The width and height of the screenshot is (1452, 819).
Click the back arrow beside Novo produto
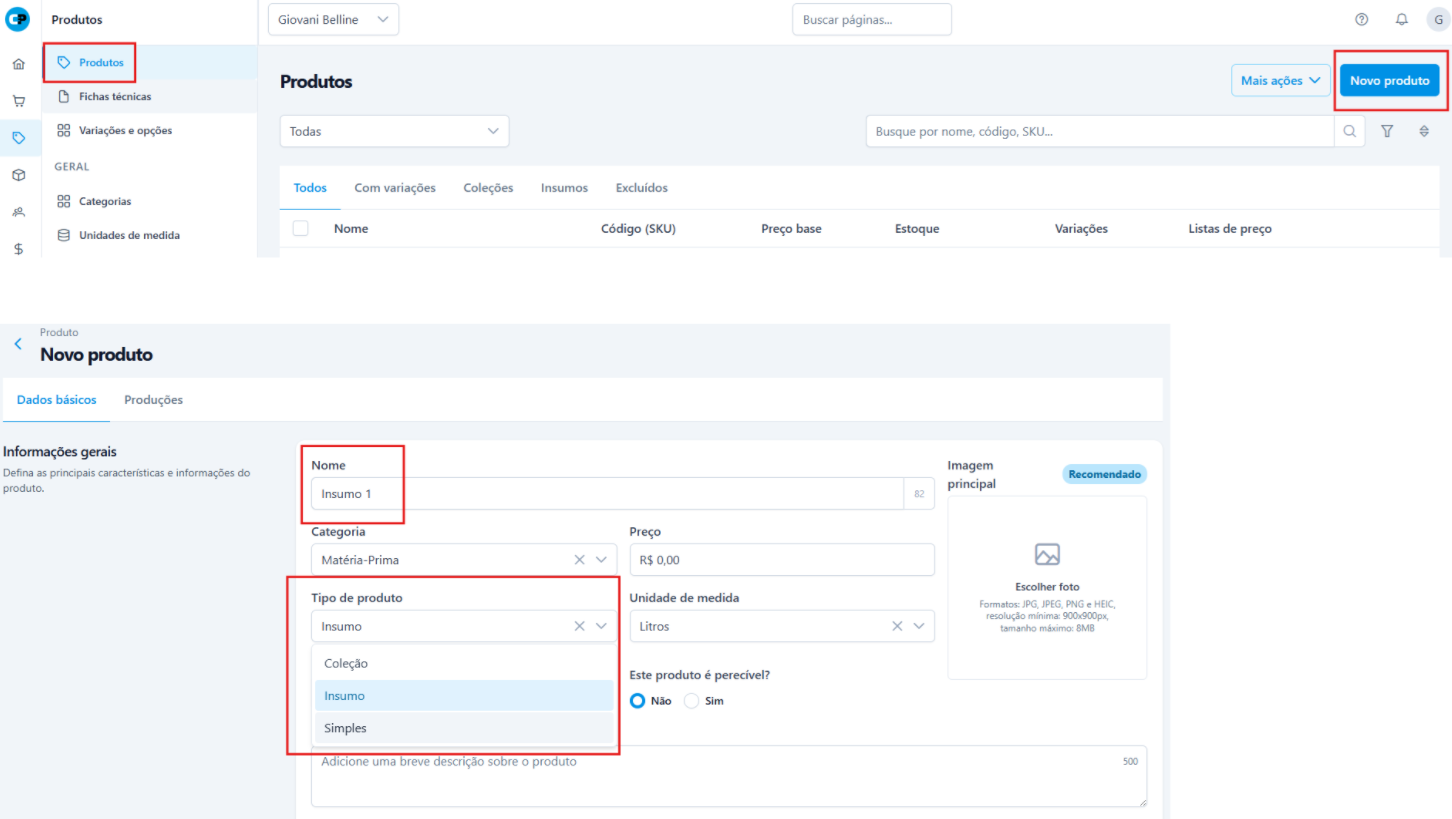click(x=17, y=344)
